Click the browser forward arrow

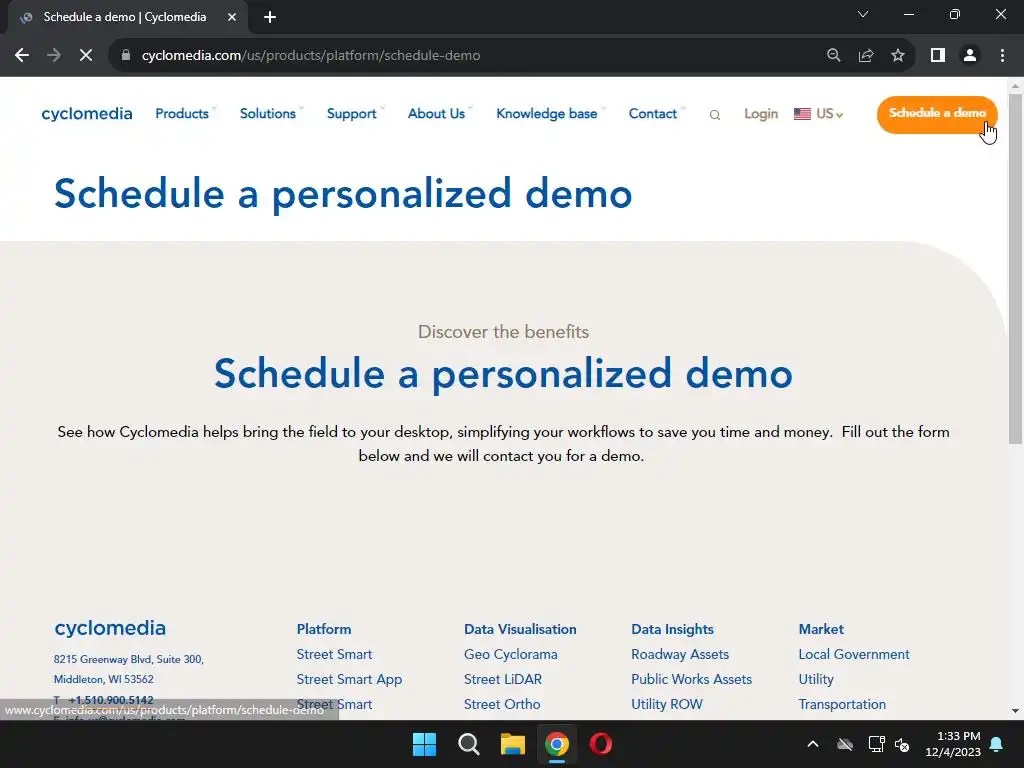[54, 56]
